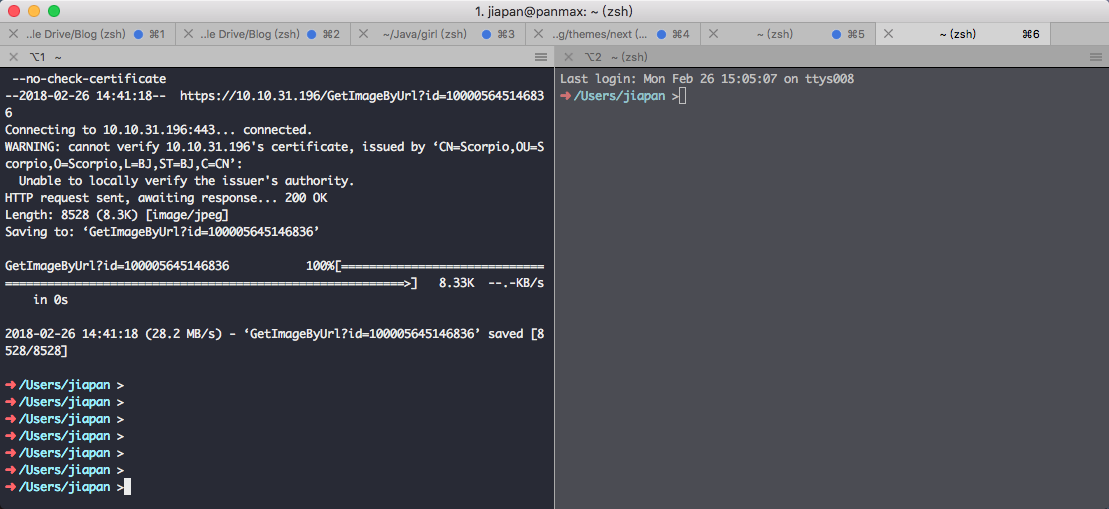
Task: Select the ⌘5 zsh tab
Action: 775,34
